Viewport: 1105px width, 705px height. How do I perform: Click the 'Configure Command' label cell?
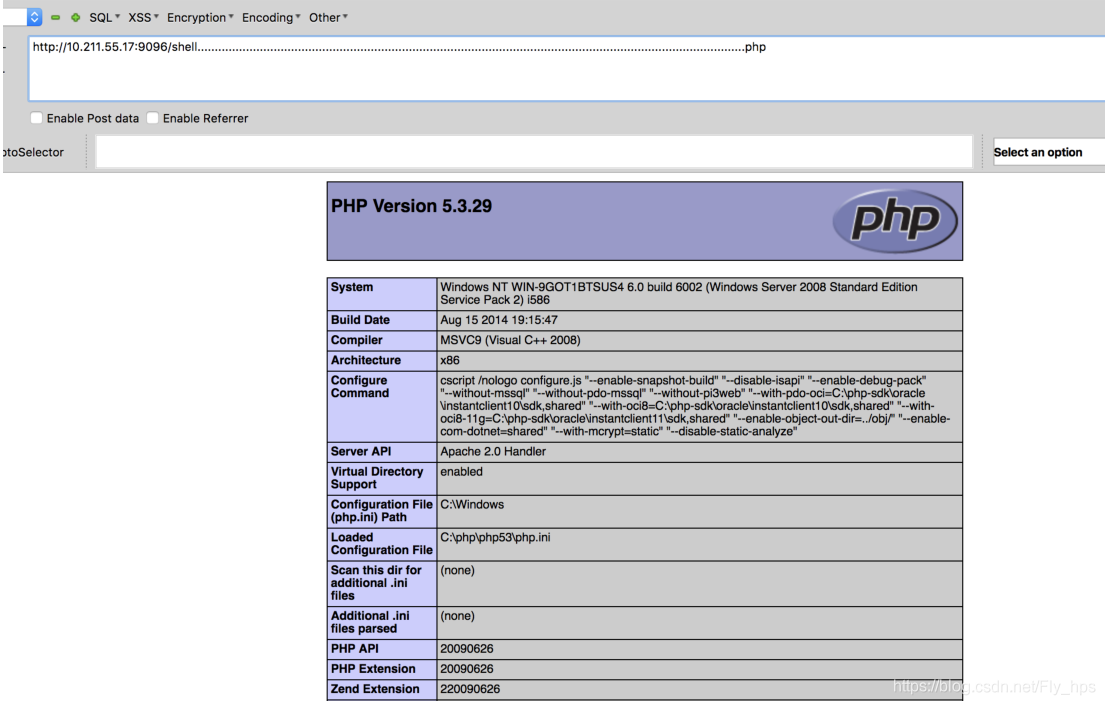(382, 407)
